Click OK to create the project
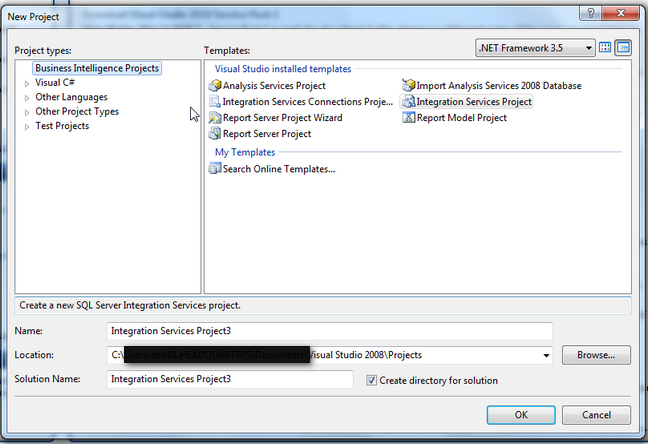648x444 pixels. coord(521,415)
